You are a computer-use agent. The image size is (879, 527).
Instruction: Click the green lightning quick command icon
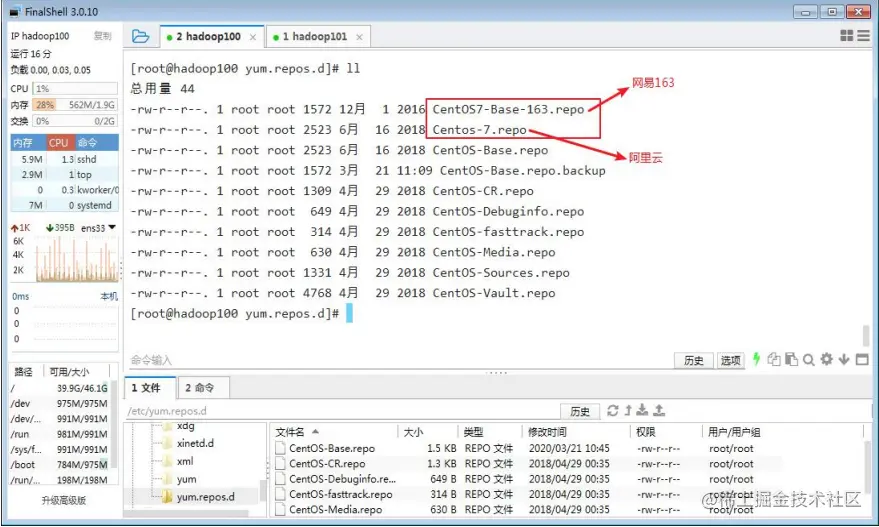[756, 359]
